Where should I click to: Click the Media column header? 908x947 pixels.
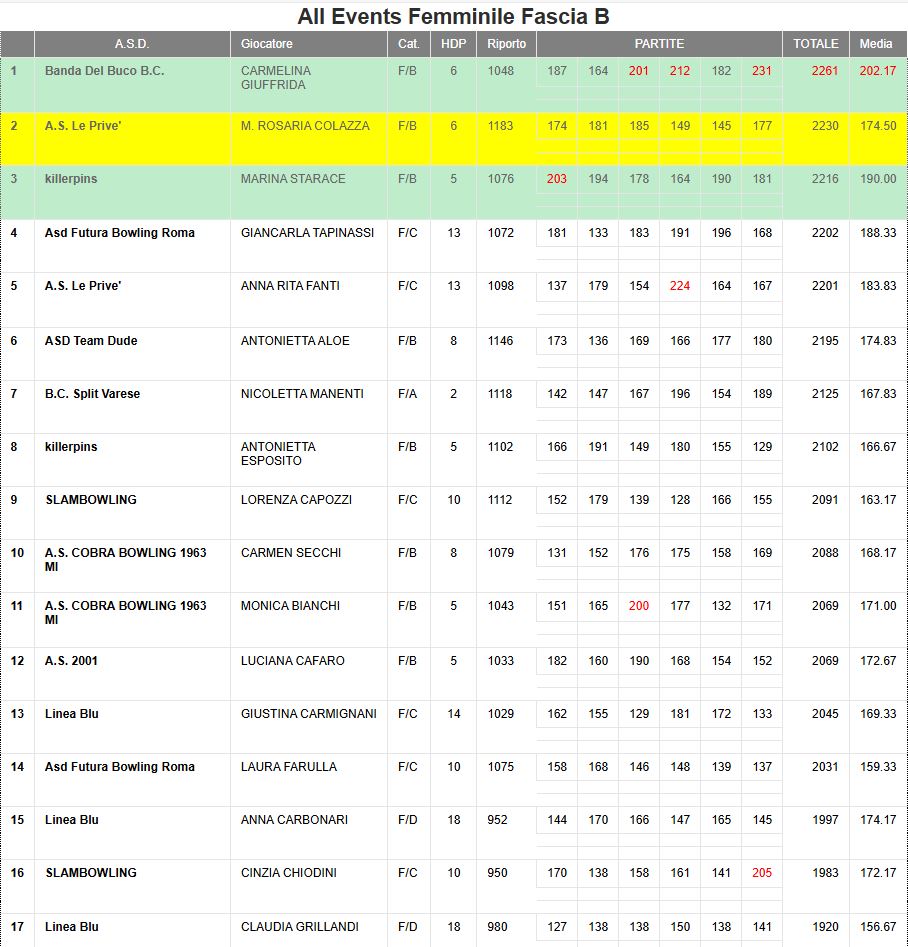click(x=876, y=44)
